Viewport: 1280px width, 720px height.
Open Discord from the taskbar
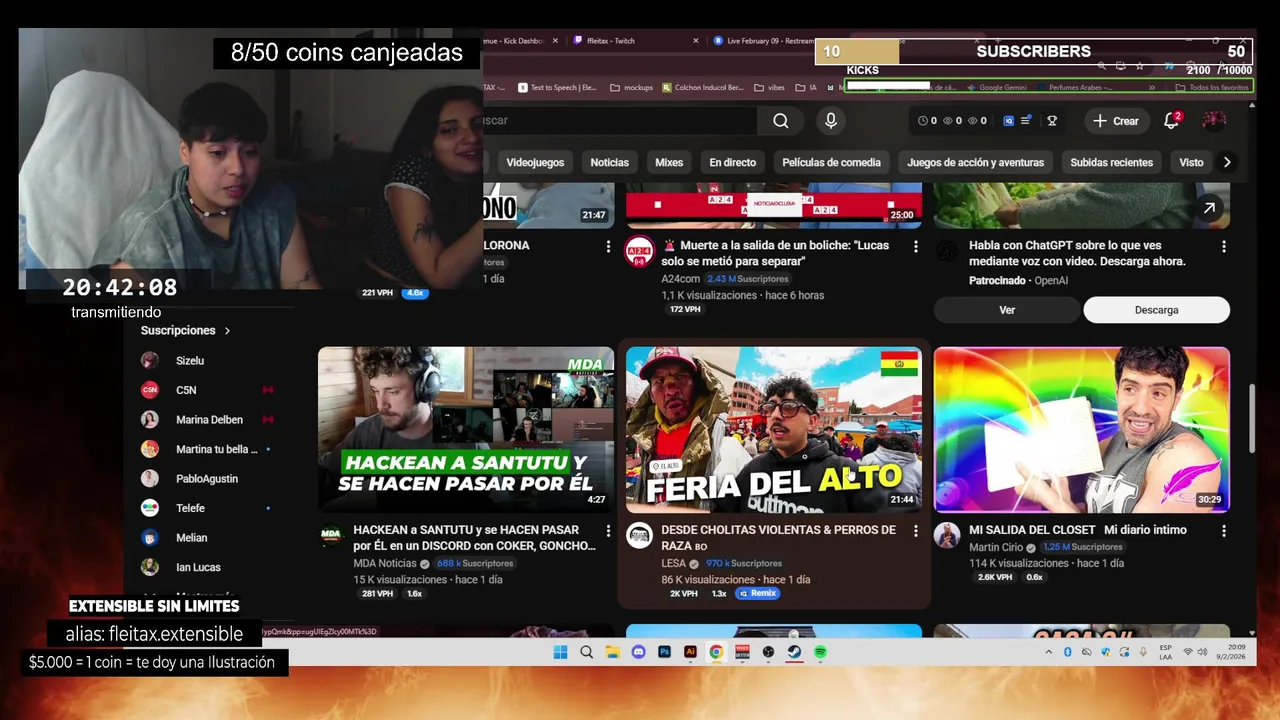638,652
